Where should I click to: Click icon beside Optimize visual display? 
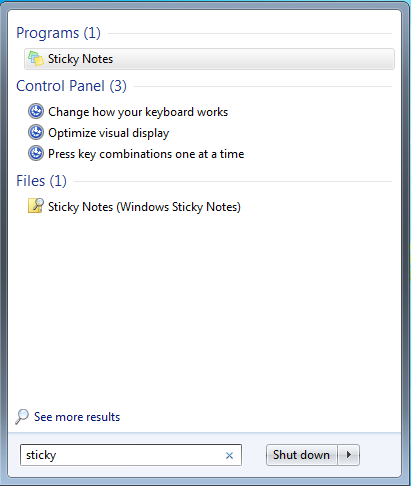pyautogui.click(x=36, y=132)
